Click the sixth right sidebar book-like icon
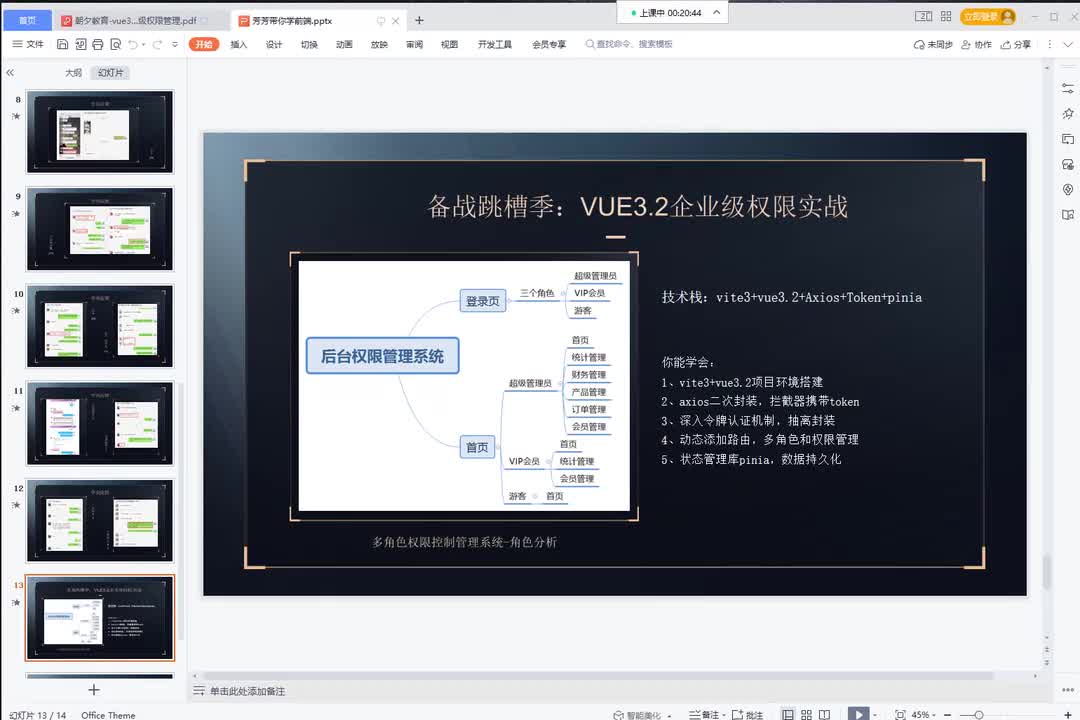1080x720 pixels. 1068,215
